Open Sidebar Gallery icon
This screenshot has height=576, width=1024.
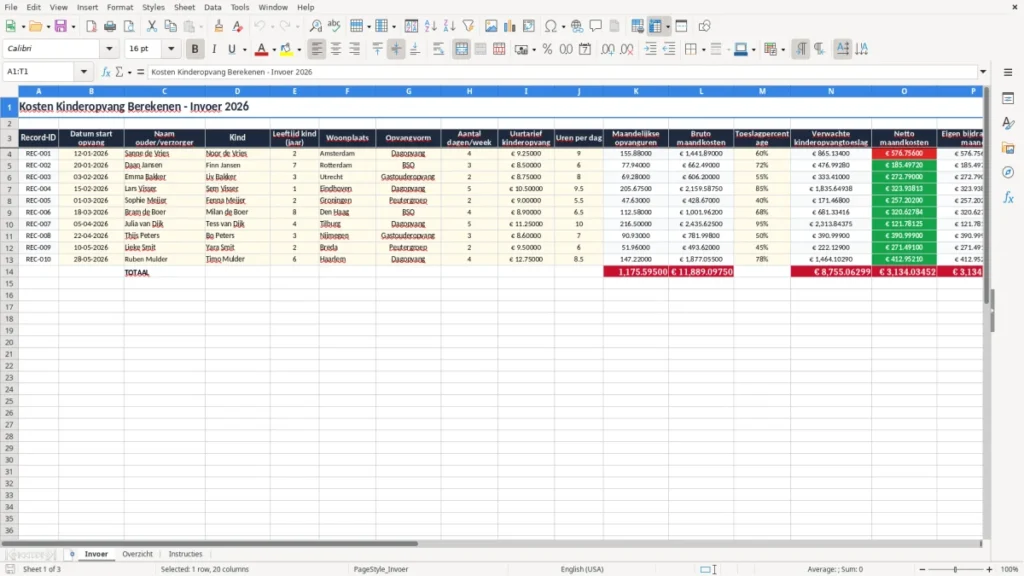[1008, 148]
